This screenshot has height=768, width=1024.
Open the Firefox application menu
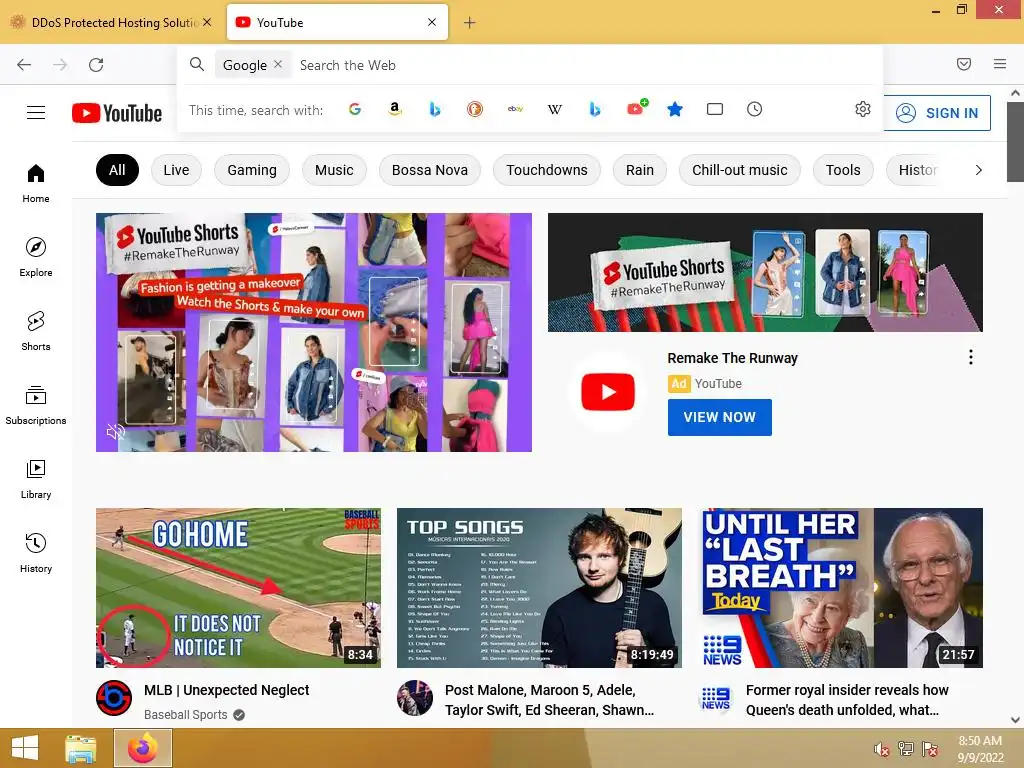coord(1000,64)
